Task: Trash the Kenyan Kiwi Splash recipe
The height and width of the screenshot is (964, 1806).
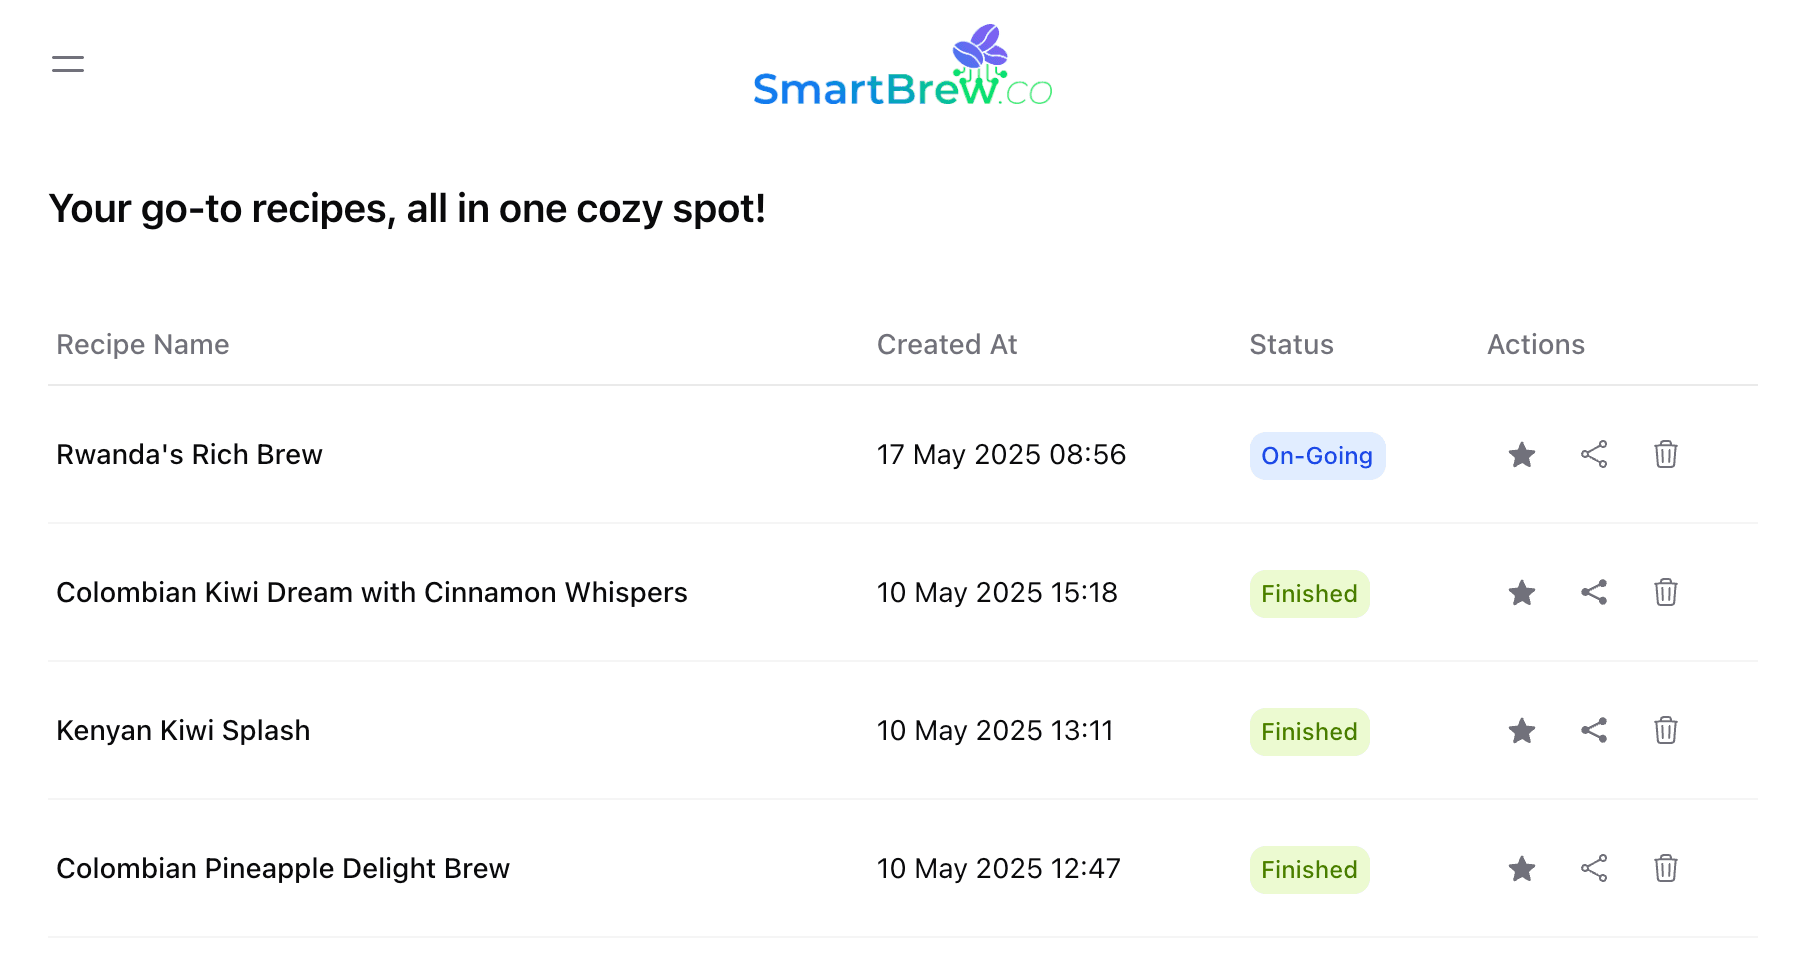Action: pyautogui.click(x=1665, y=731)
